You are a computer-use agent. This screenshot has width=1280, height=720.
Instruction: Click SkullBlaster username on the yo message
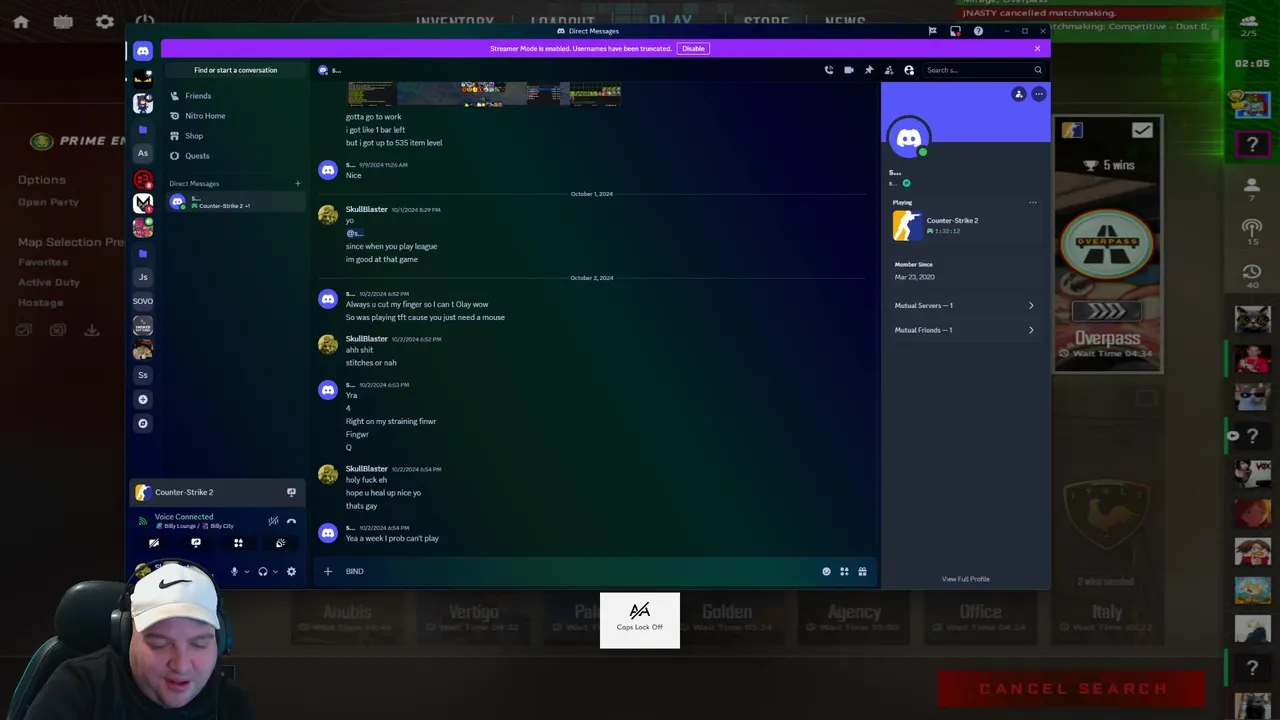point(366,209)
